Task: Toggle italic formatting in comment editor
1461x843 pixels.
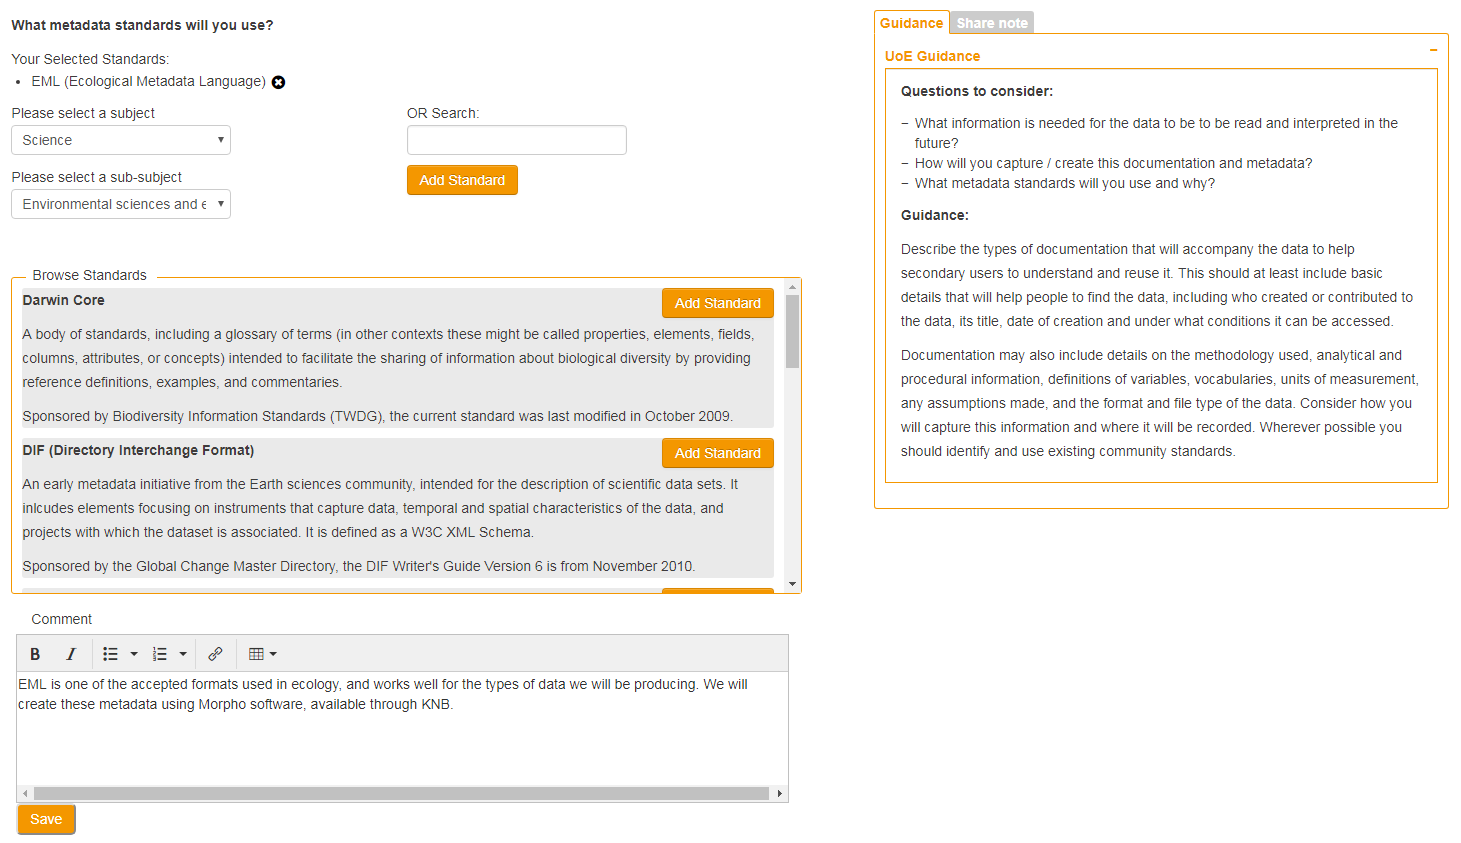Action: click(70, 654)
